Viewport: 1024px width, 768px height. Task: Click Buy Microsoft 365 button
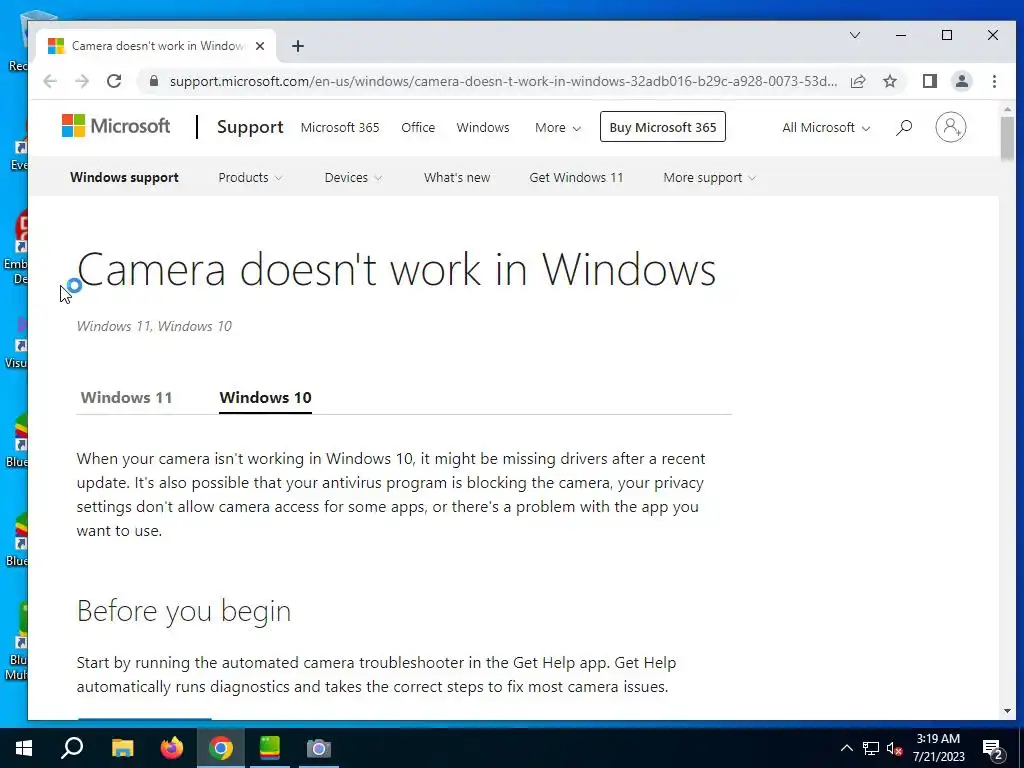[662, 127]
